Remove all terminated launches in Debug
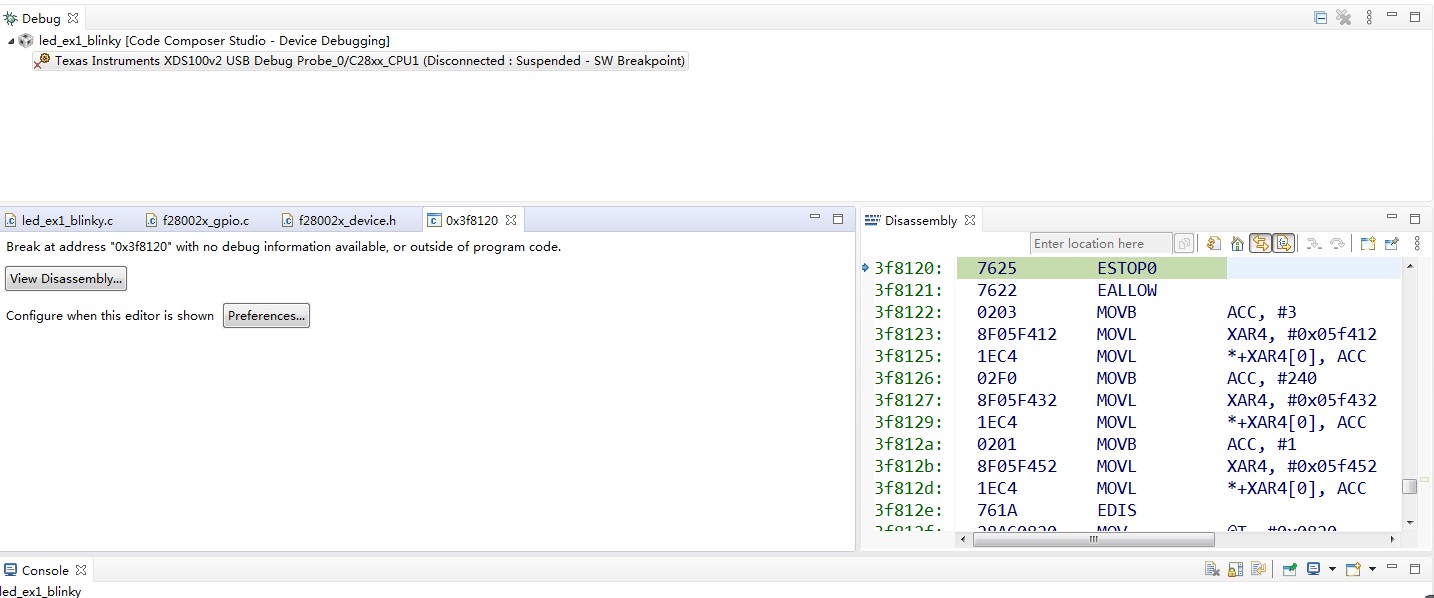Screen dimensions: 1434x598 (1344, 18)
